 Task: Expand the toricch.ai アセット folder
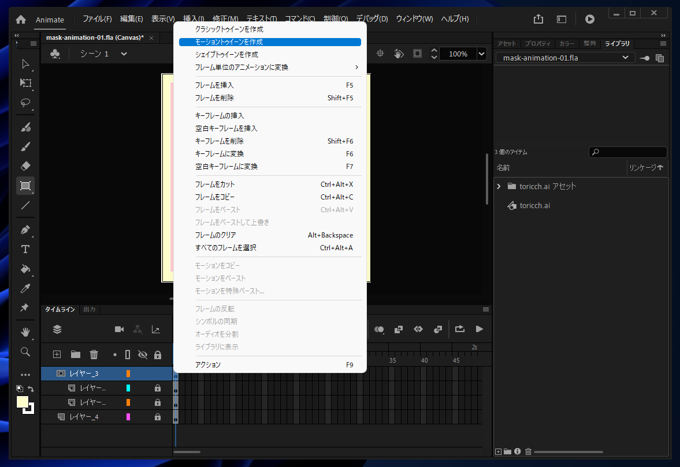tap(499, 186)
